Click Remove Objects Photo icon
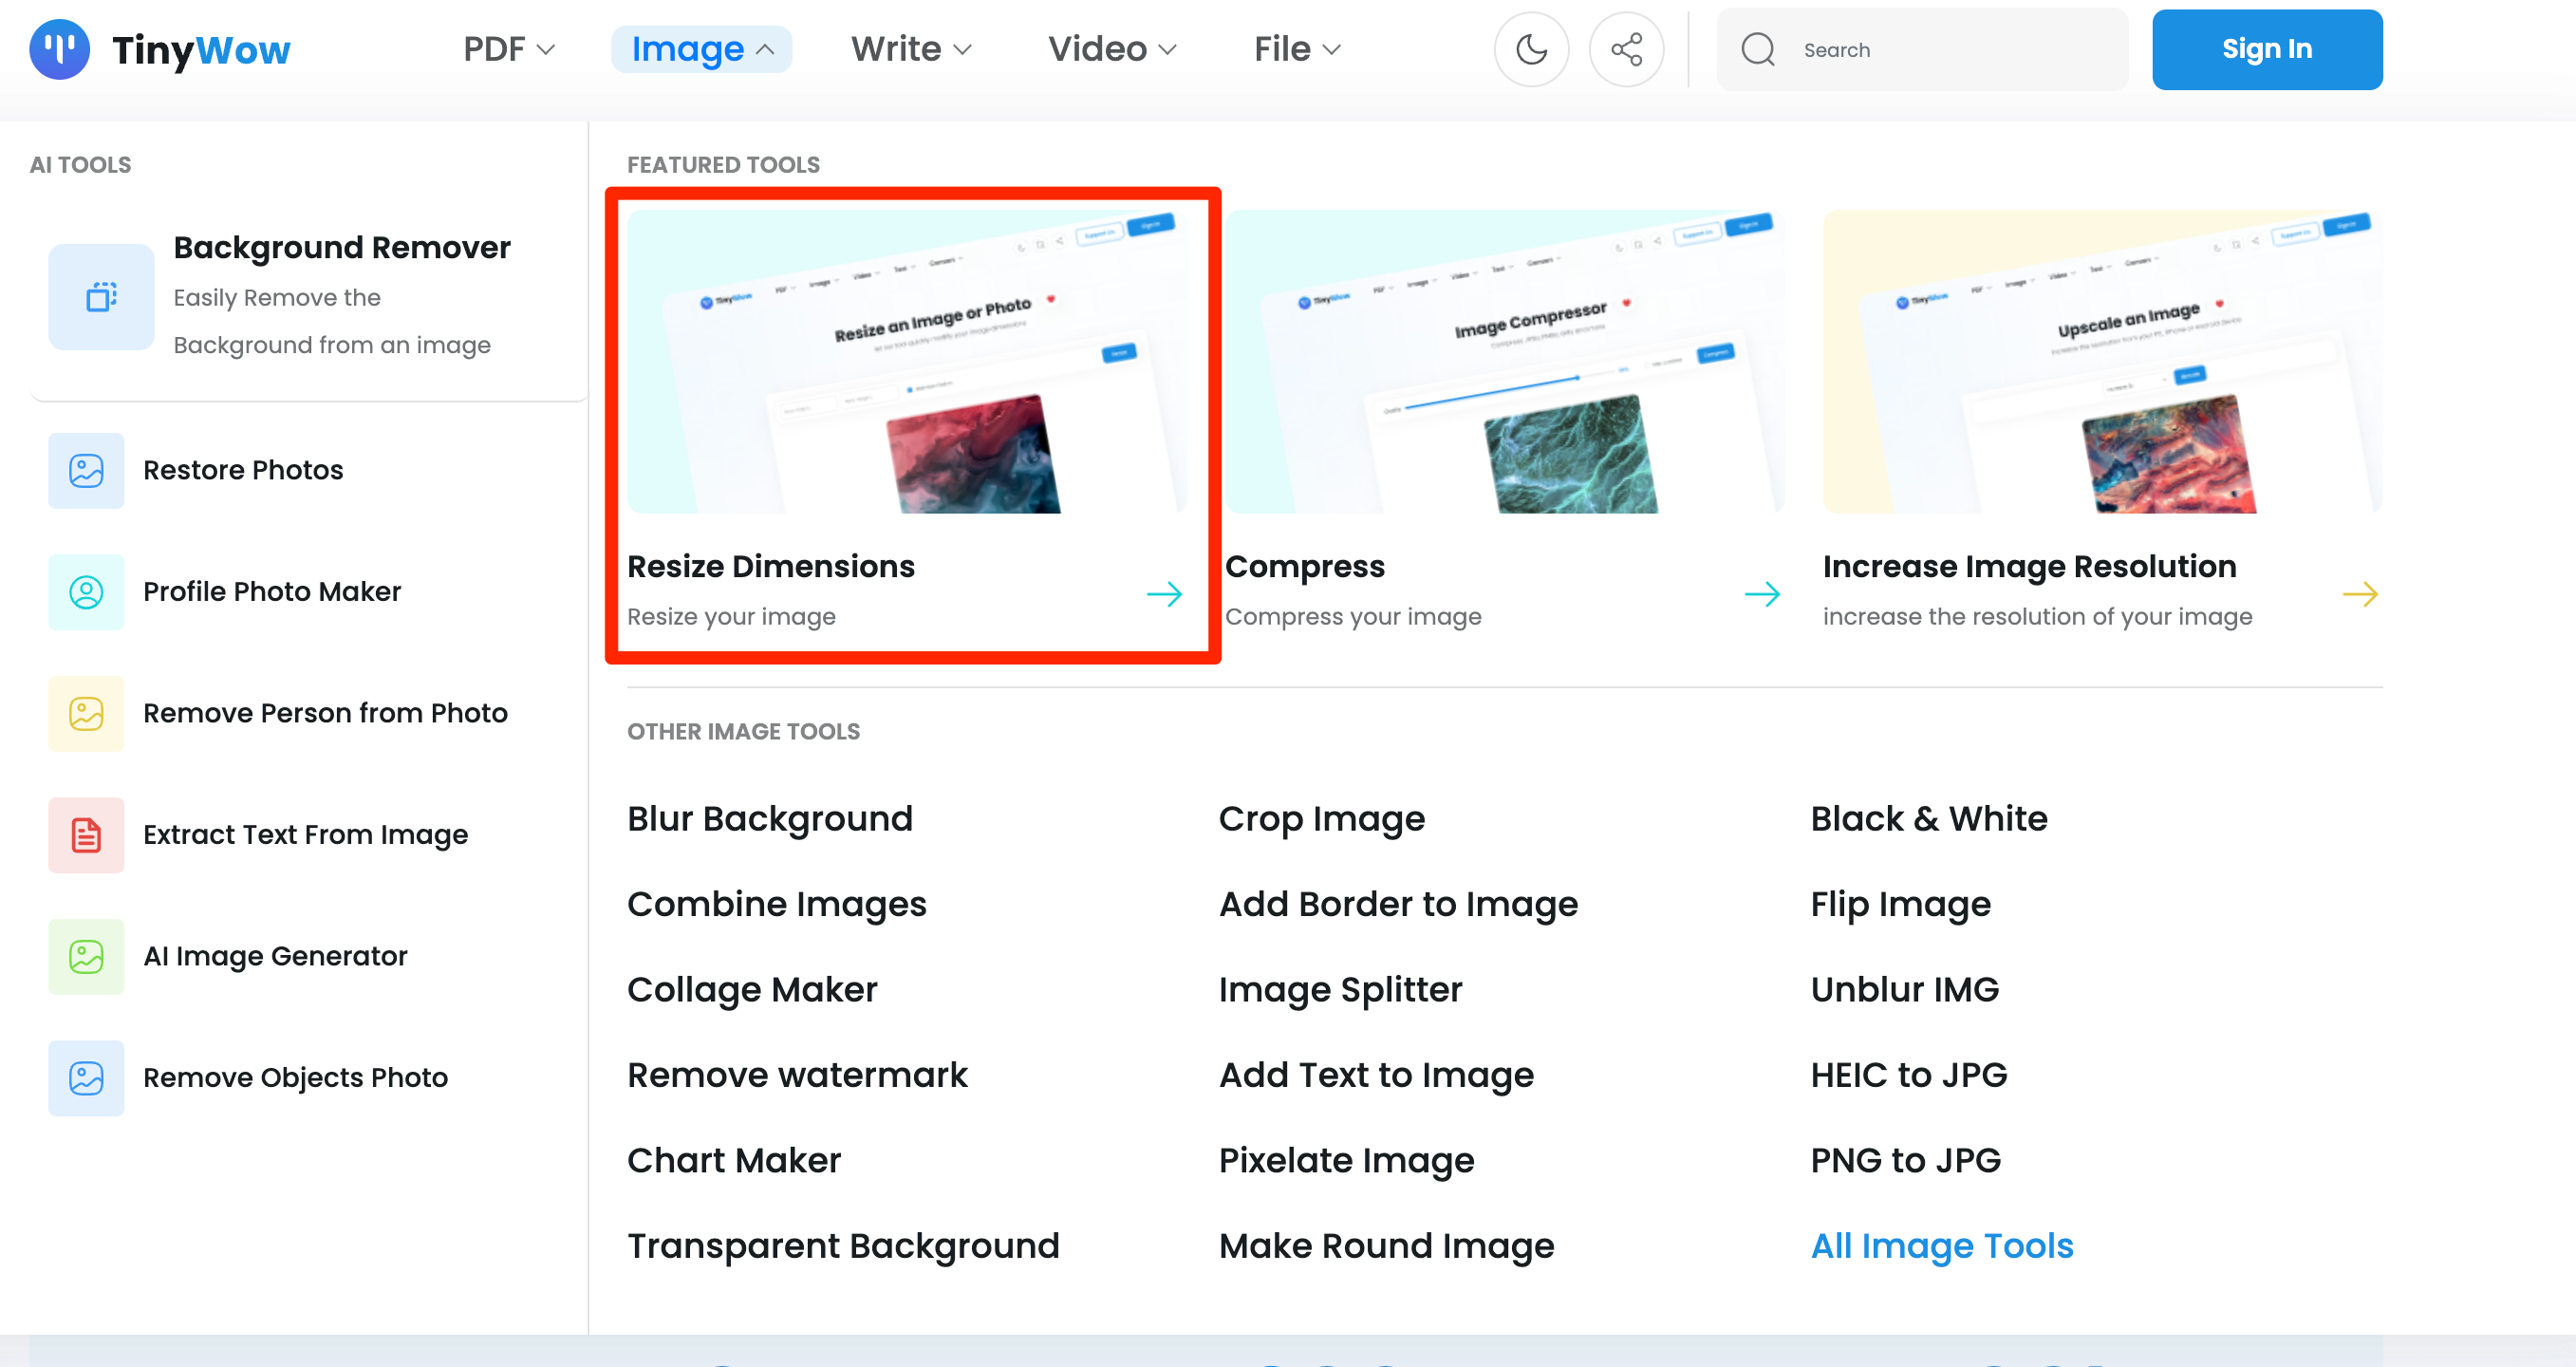Screen dimensions: 2576x1367 tap(86, 1078)
